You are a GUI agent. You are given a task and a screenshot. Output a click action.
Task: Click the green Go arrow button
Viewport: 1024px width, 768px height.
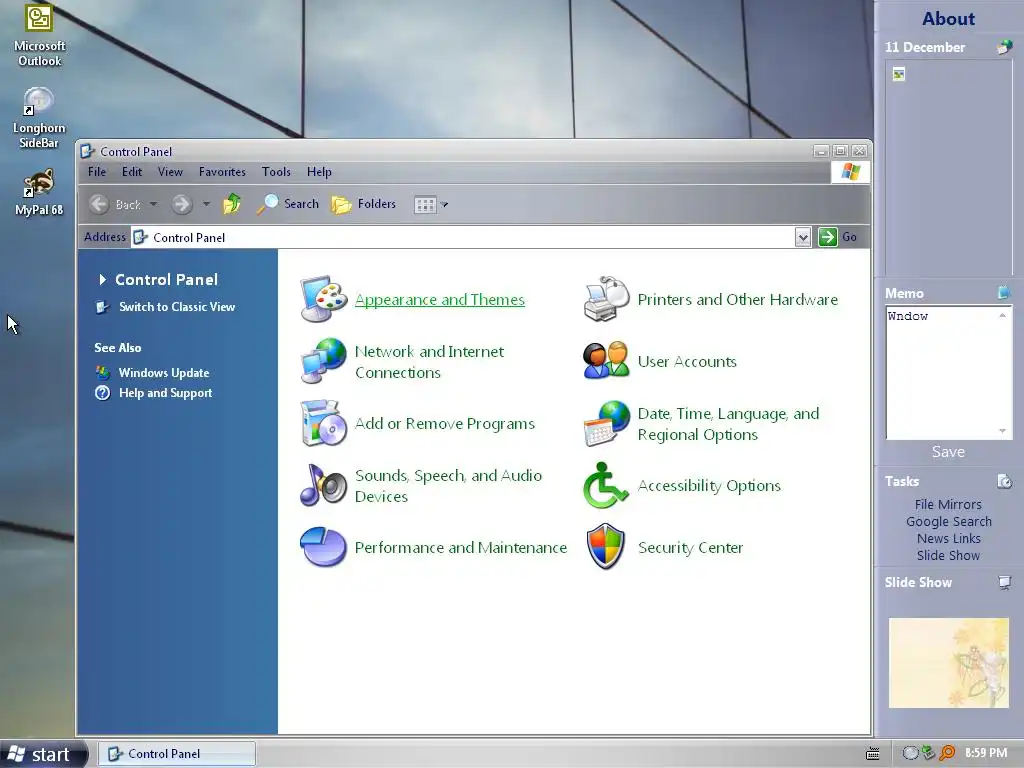coord(827,237)
